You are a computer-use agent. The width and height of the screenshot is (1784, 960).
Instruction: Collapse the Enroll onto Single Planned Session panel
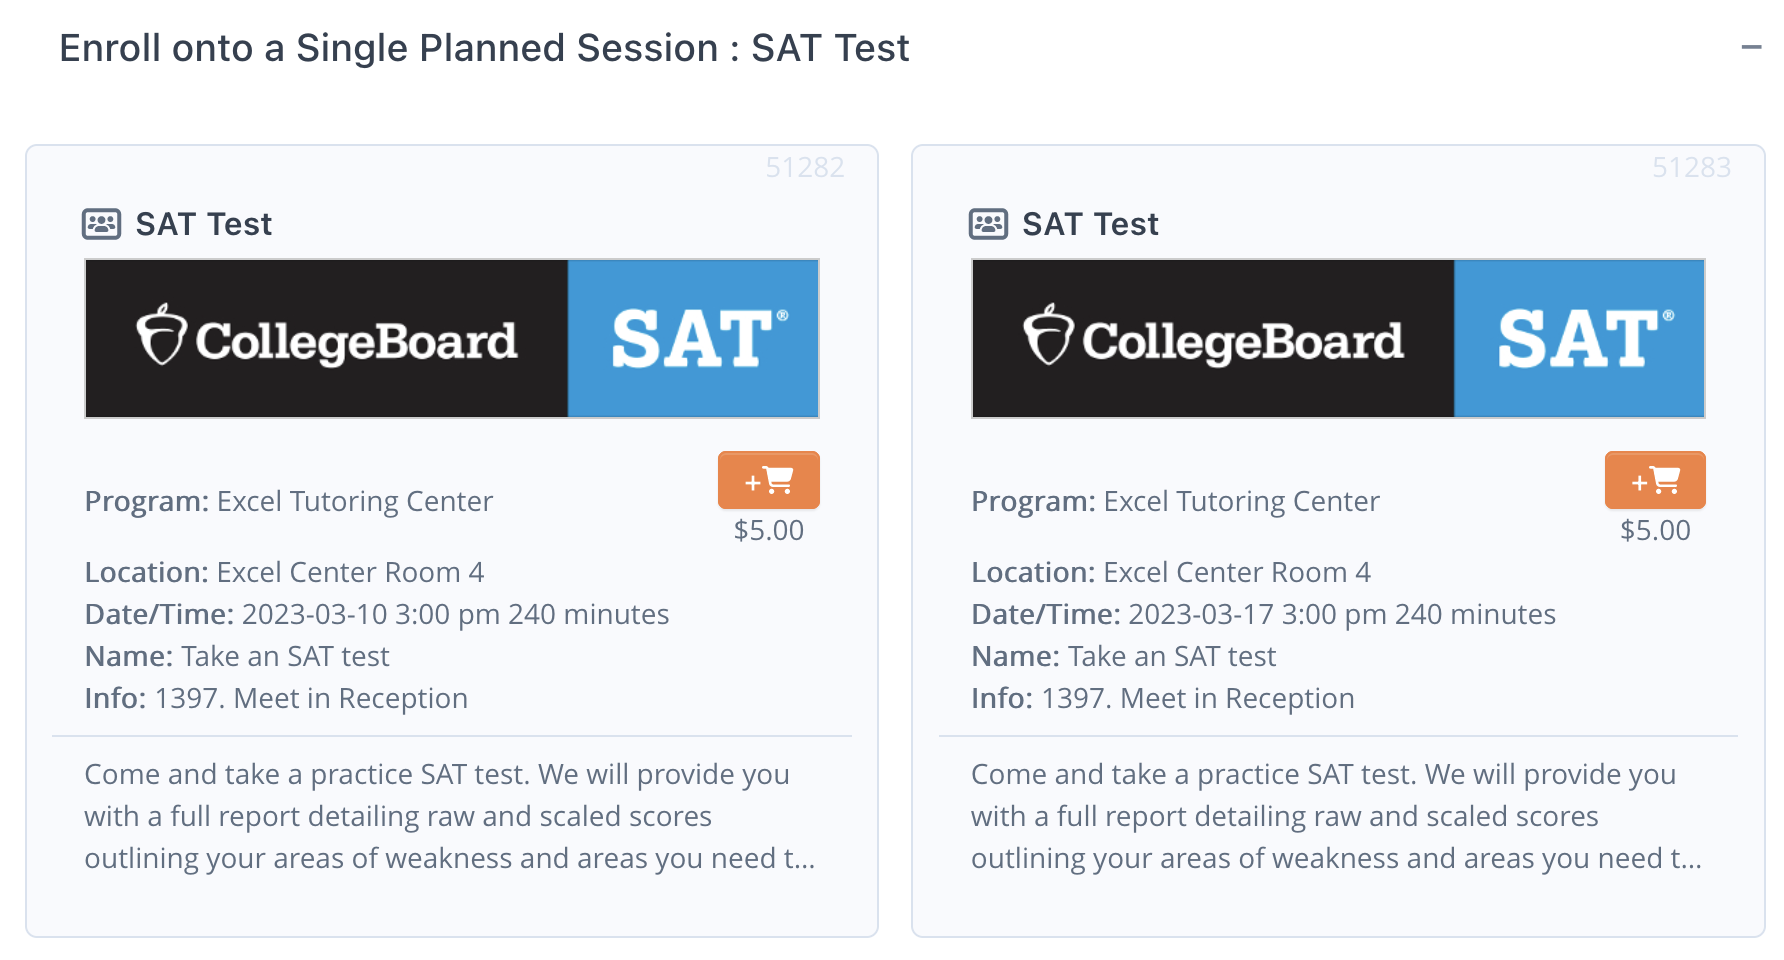tap(1751, 47)
